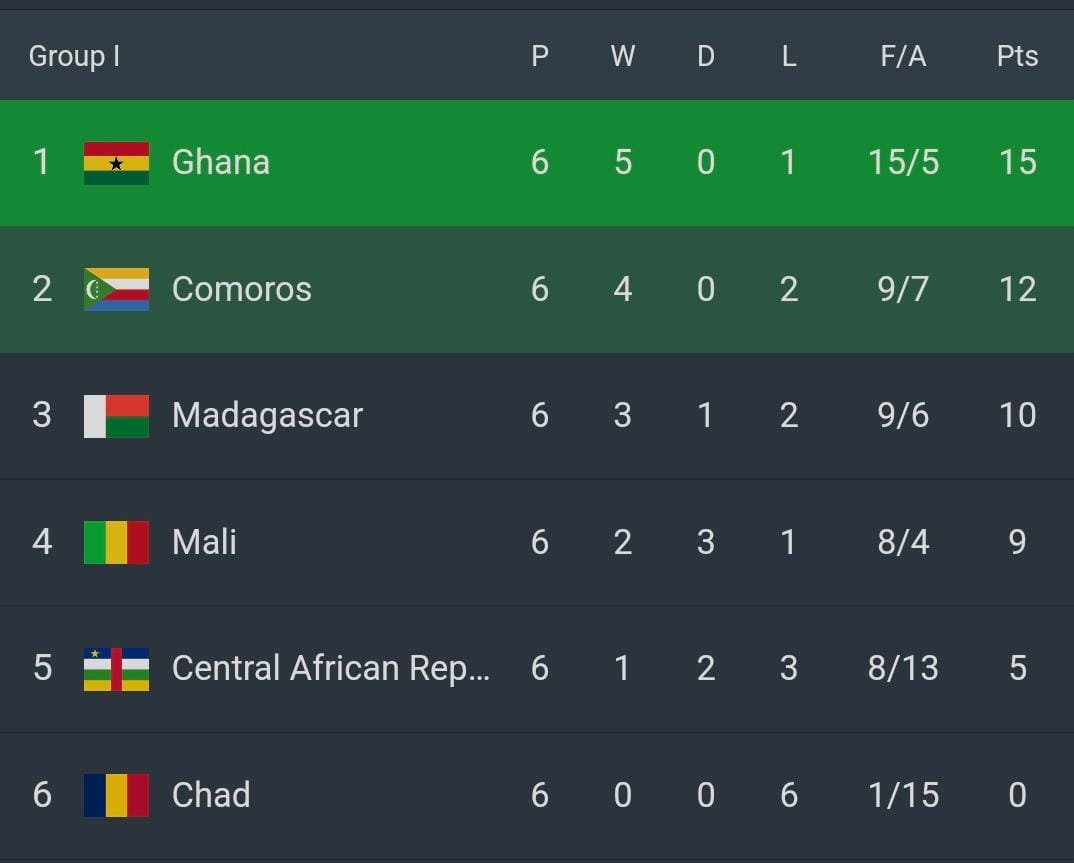The image size is (1074, 863).
Task: Click the Group I header label
Action: pyautogui.click(x=74, y=56)
